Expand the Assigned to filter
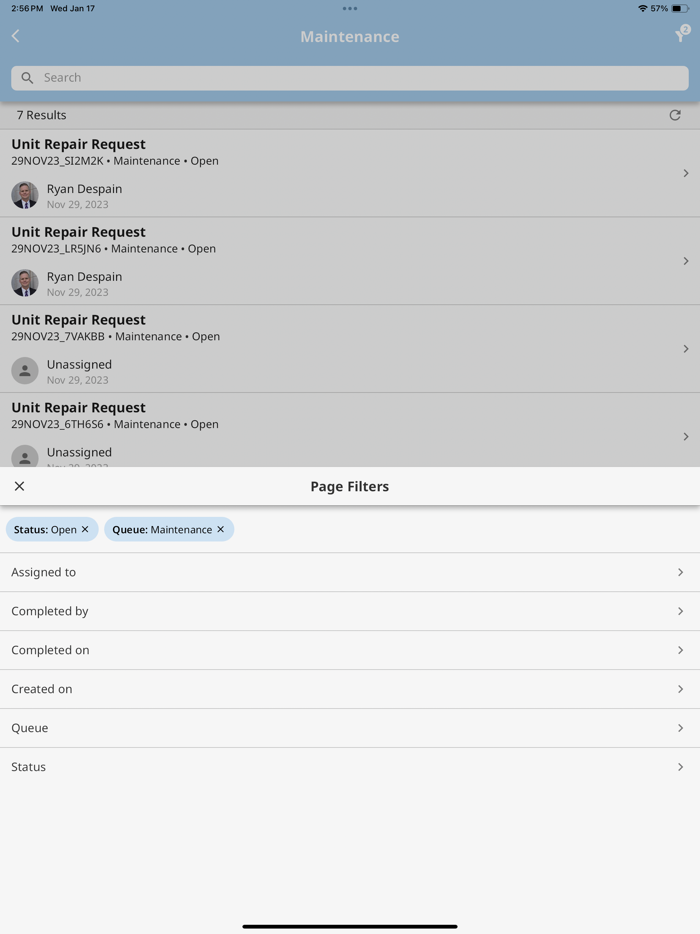Screen dimensions: 700x934 pos(350,572)
